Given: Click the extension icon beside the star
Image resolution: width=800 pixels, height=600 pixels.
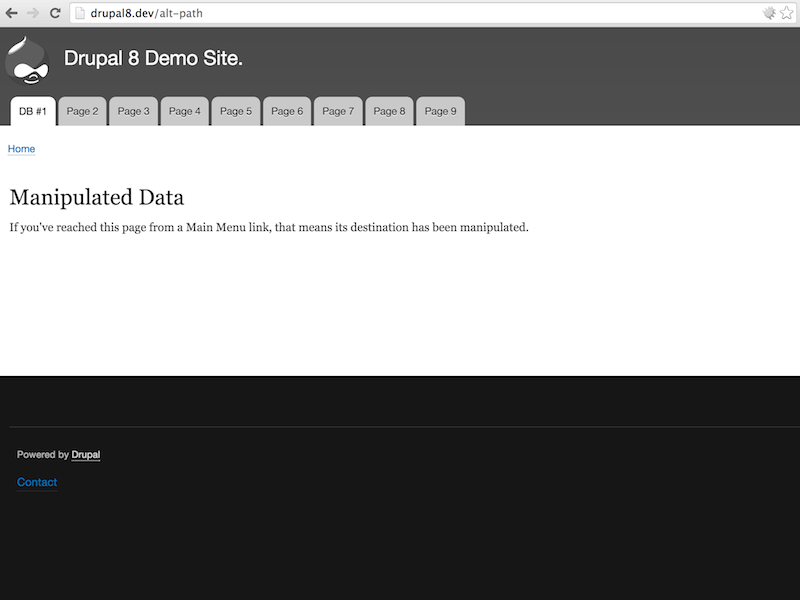Looking at the screenshot, I should (x=768, y=13).
